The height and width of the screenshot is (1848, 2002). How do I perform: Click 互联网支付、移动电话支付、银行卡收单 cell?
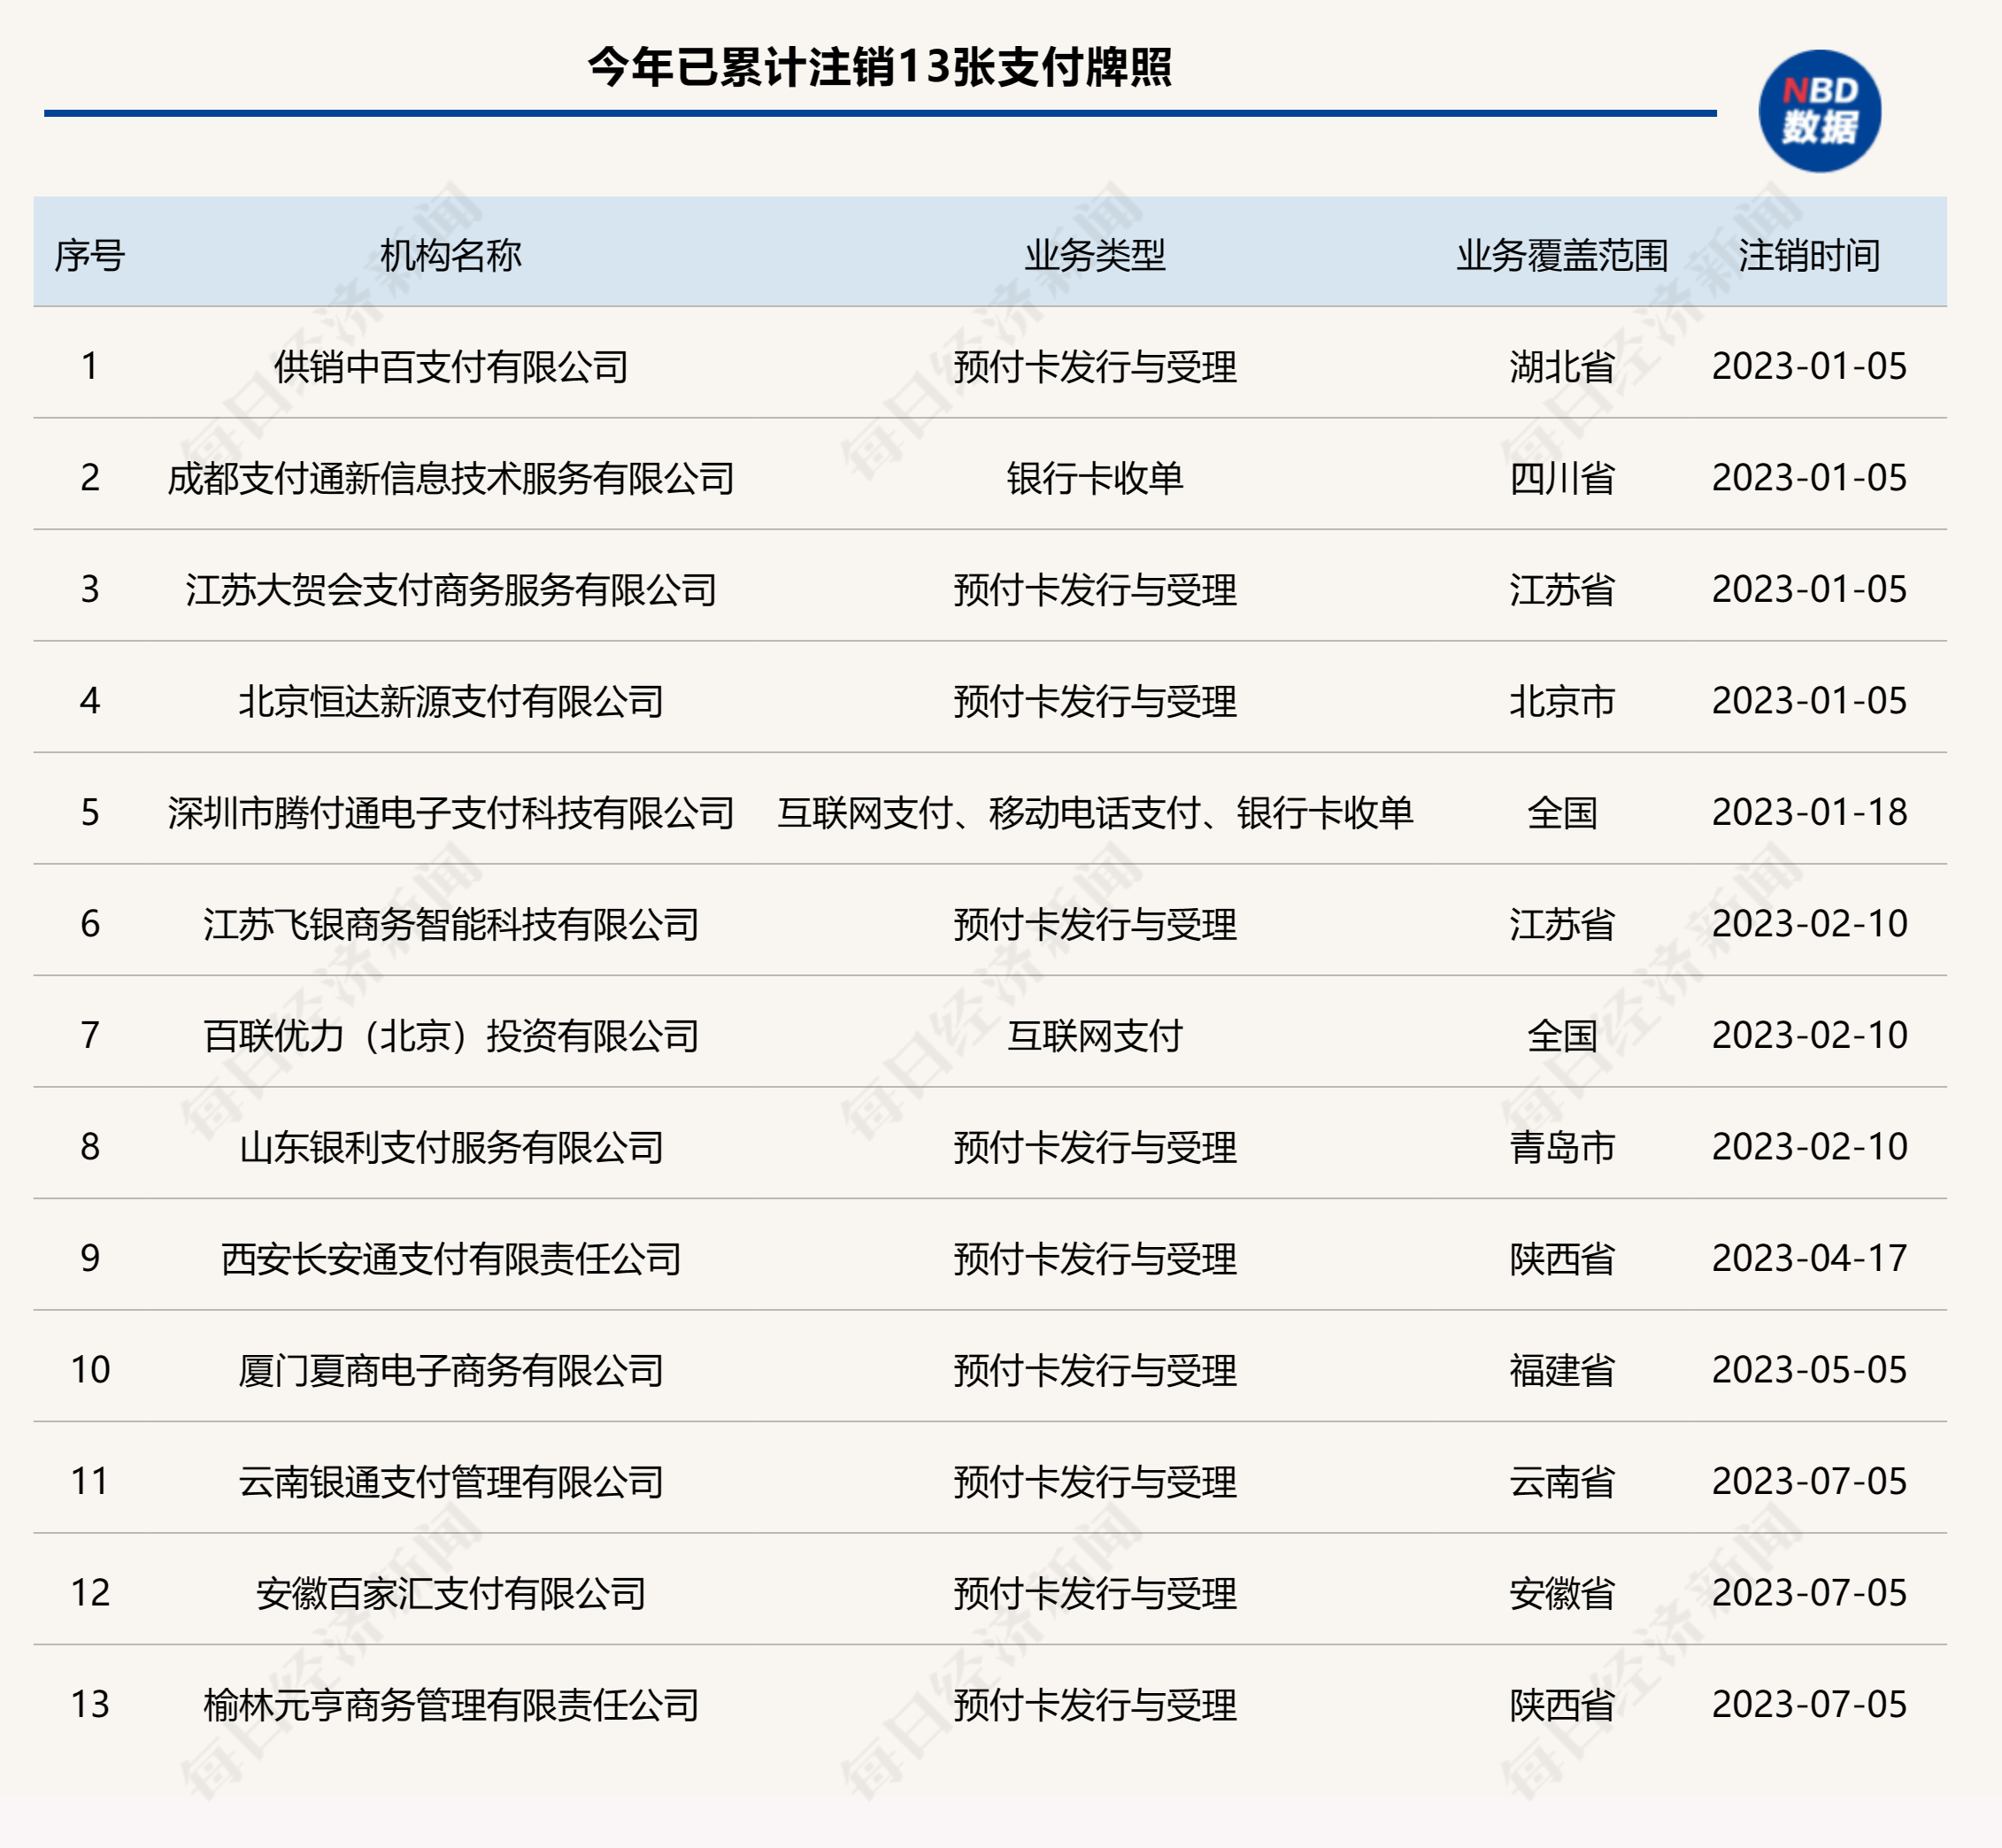1095,813
